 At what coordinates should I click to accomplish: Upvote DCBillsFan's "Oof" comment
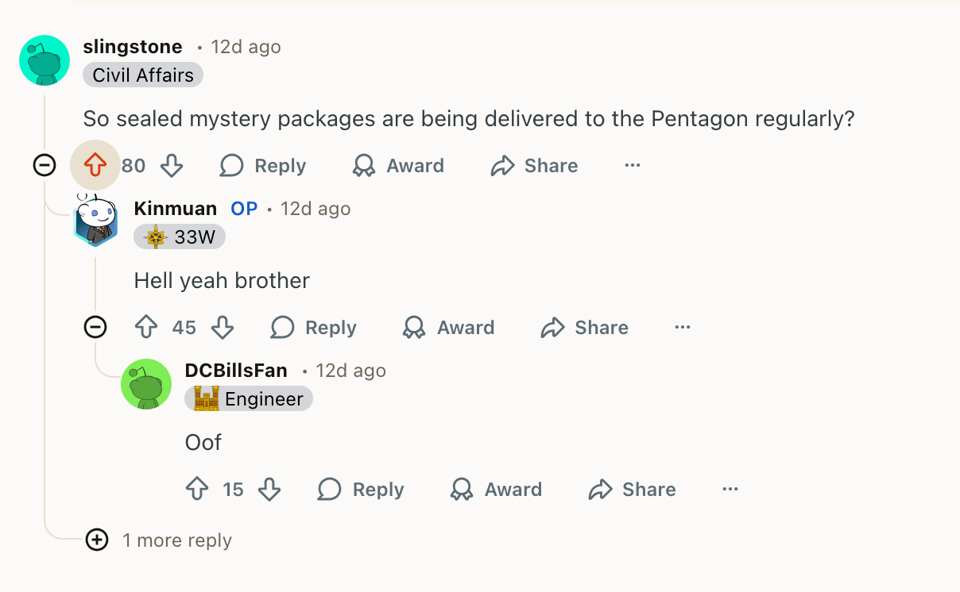point(197,489)
